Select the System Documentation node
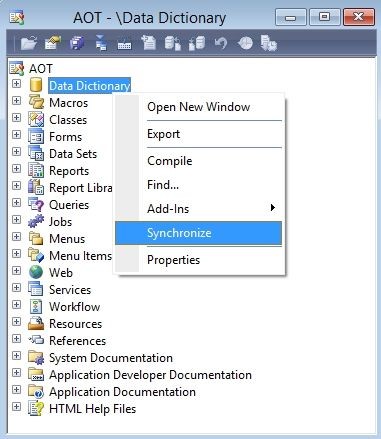The image size is (381, 439). (111, 358)
